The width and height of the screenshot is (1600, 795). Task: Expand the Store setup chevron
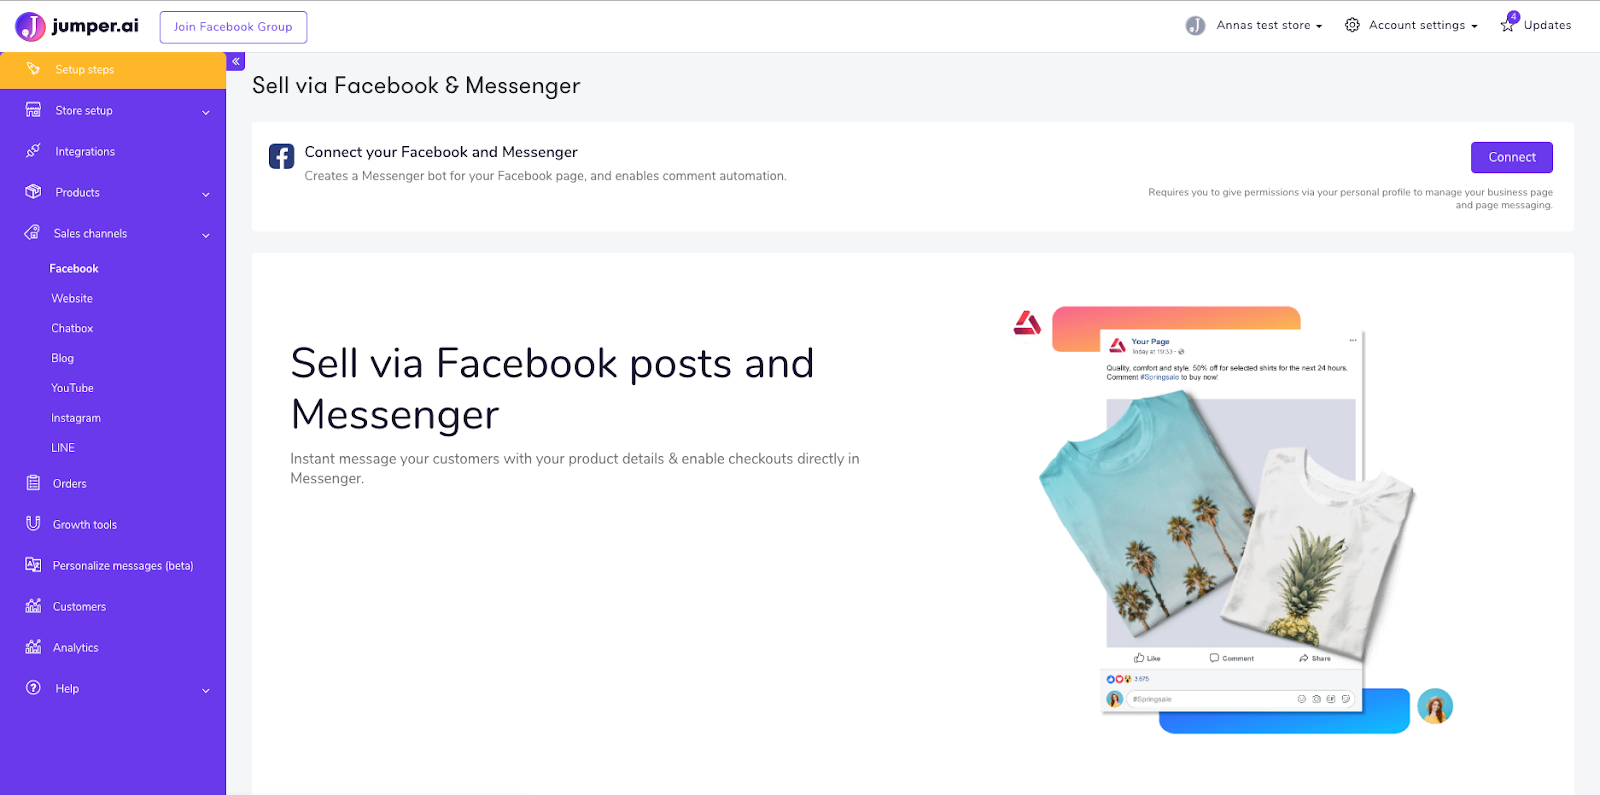[x=206, y=112]
